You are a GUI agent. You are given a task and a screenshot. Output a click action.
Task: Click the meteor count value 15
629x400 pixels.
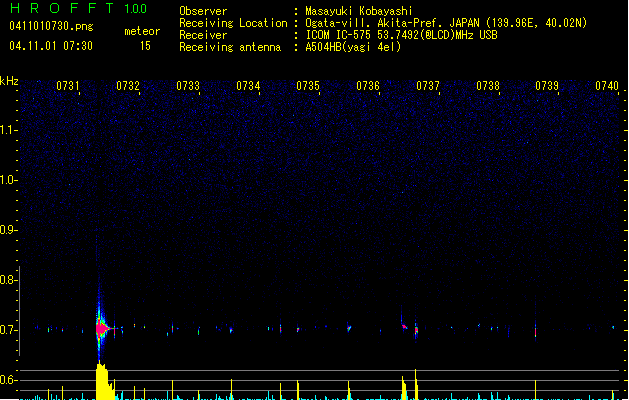[145, 46]
